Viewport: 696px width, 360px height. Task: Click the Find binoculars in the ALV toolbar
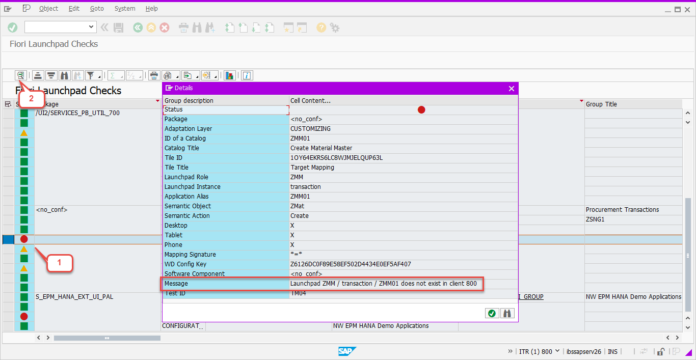[x=65, y=75]
